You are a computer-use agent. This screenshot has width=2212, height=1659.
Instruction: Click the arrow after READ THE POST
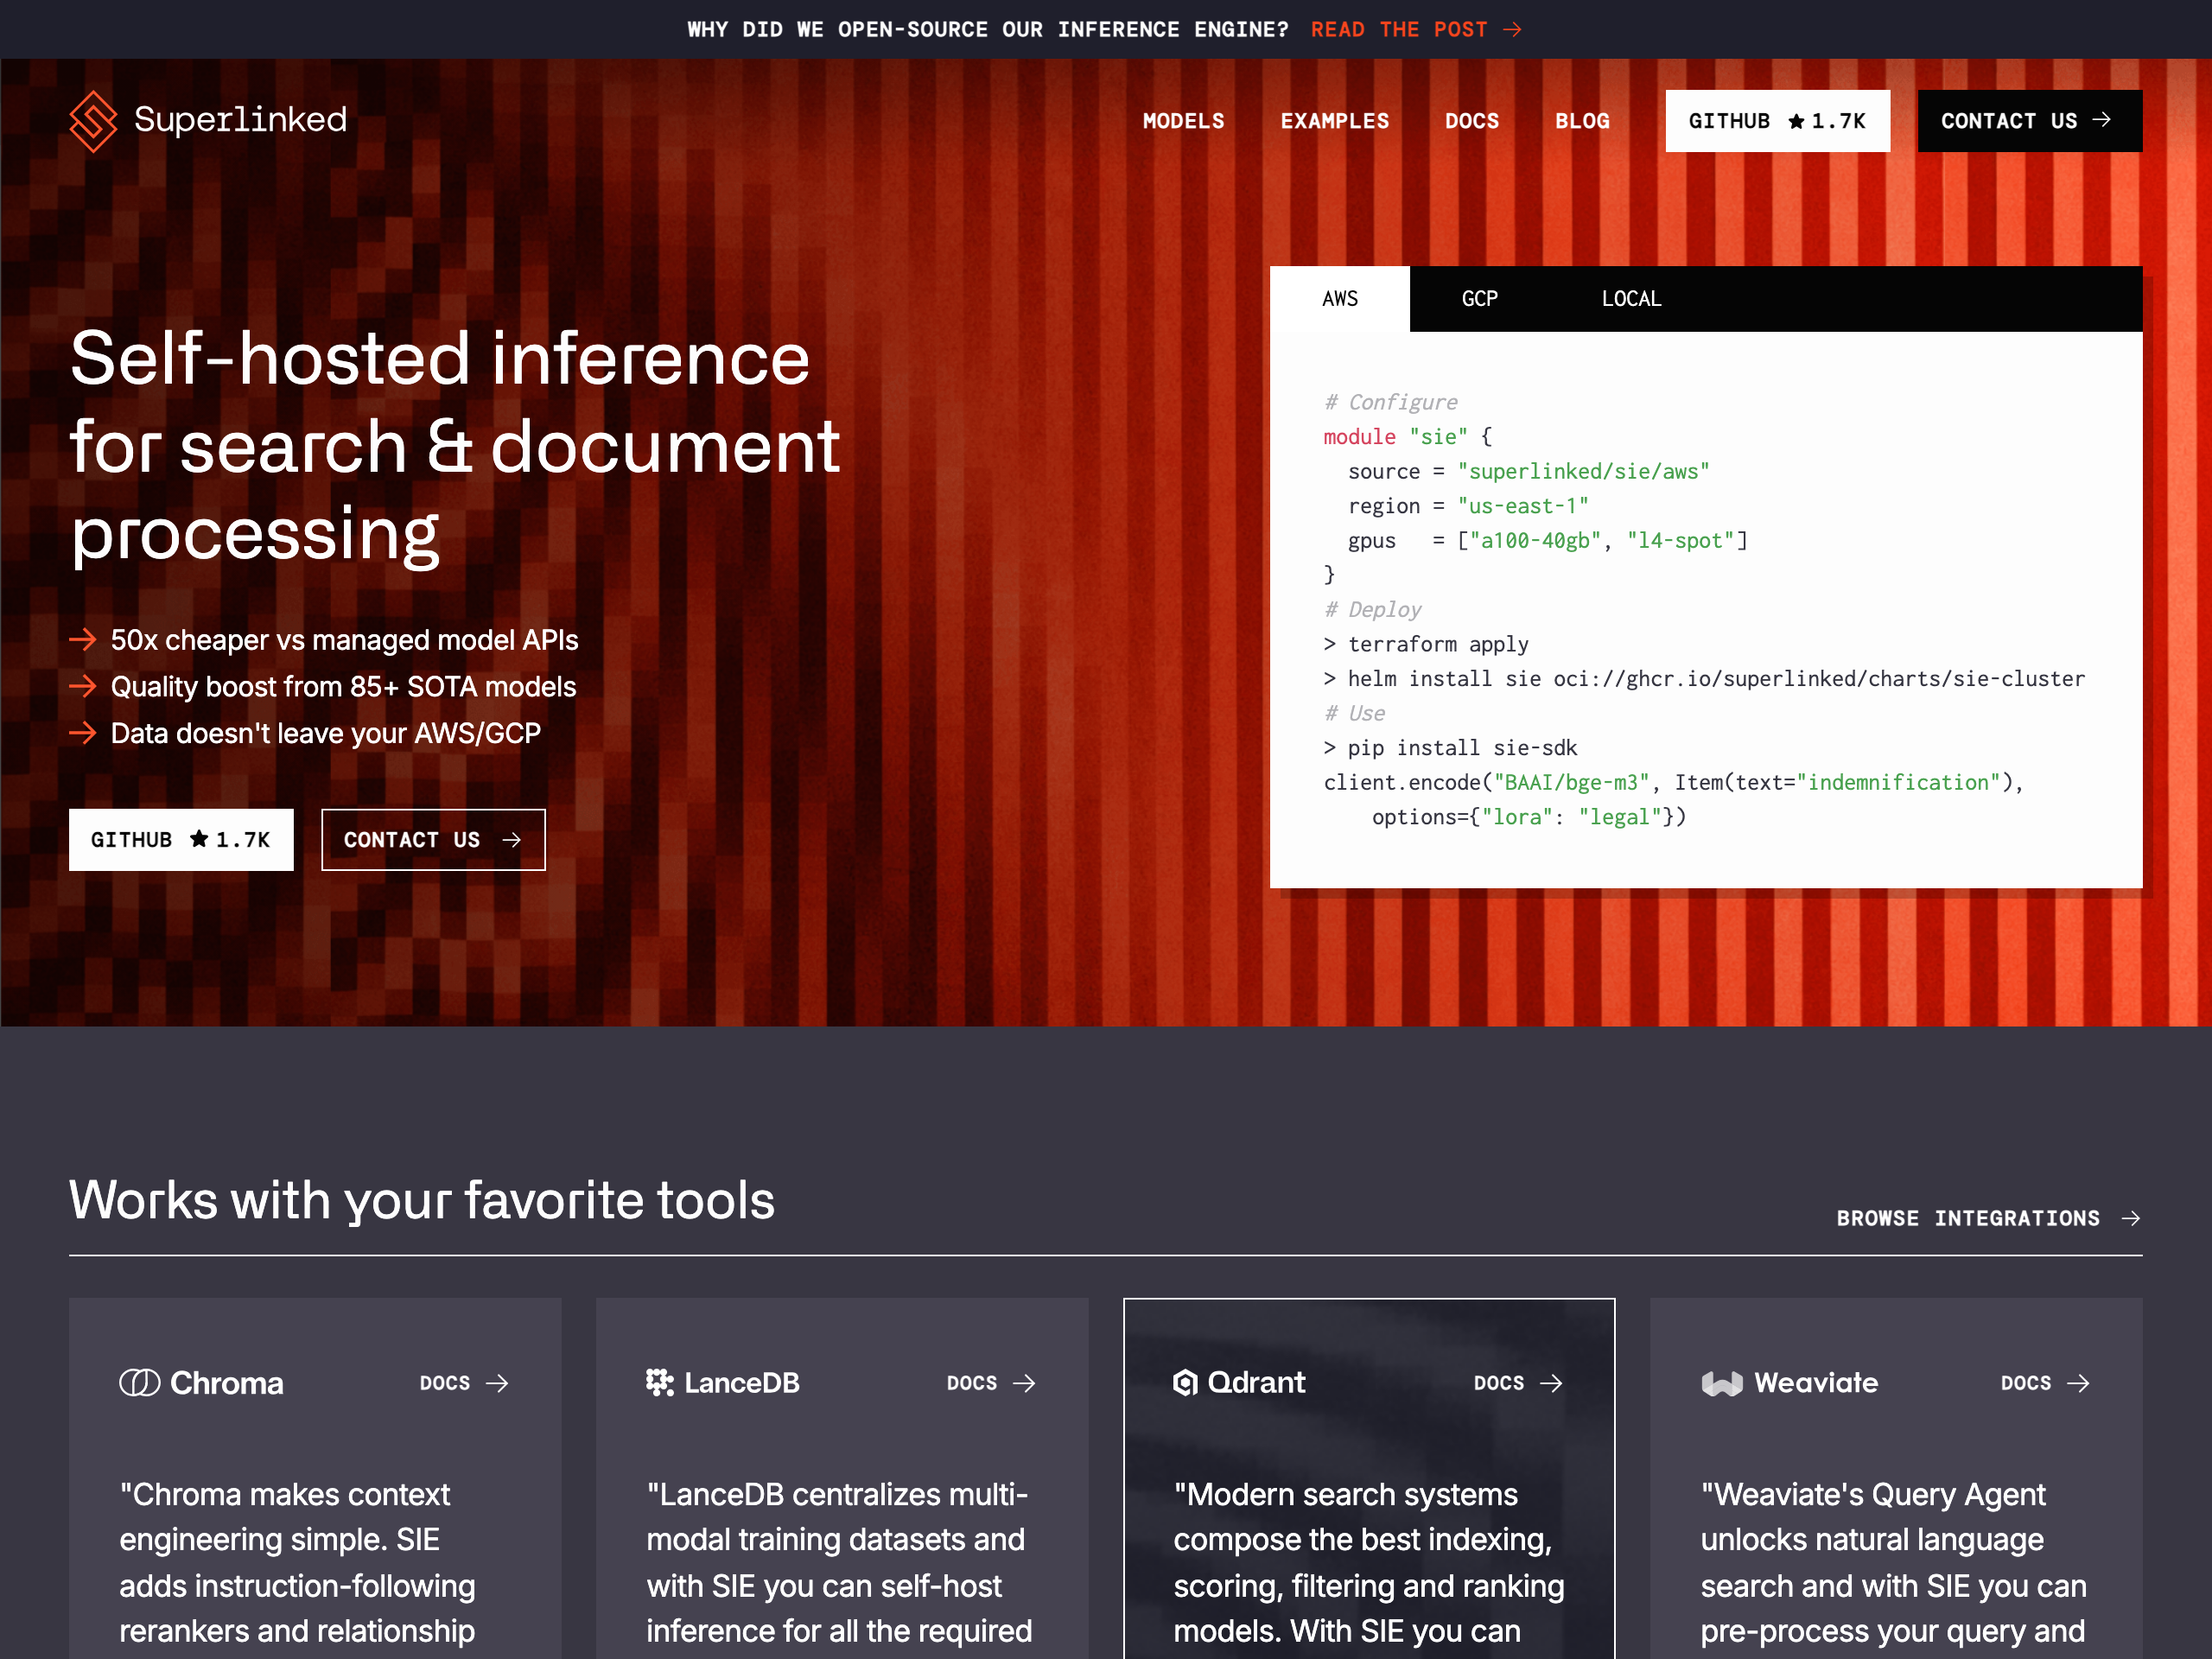pos(1512,30)
